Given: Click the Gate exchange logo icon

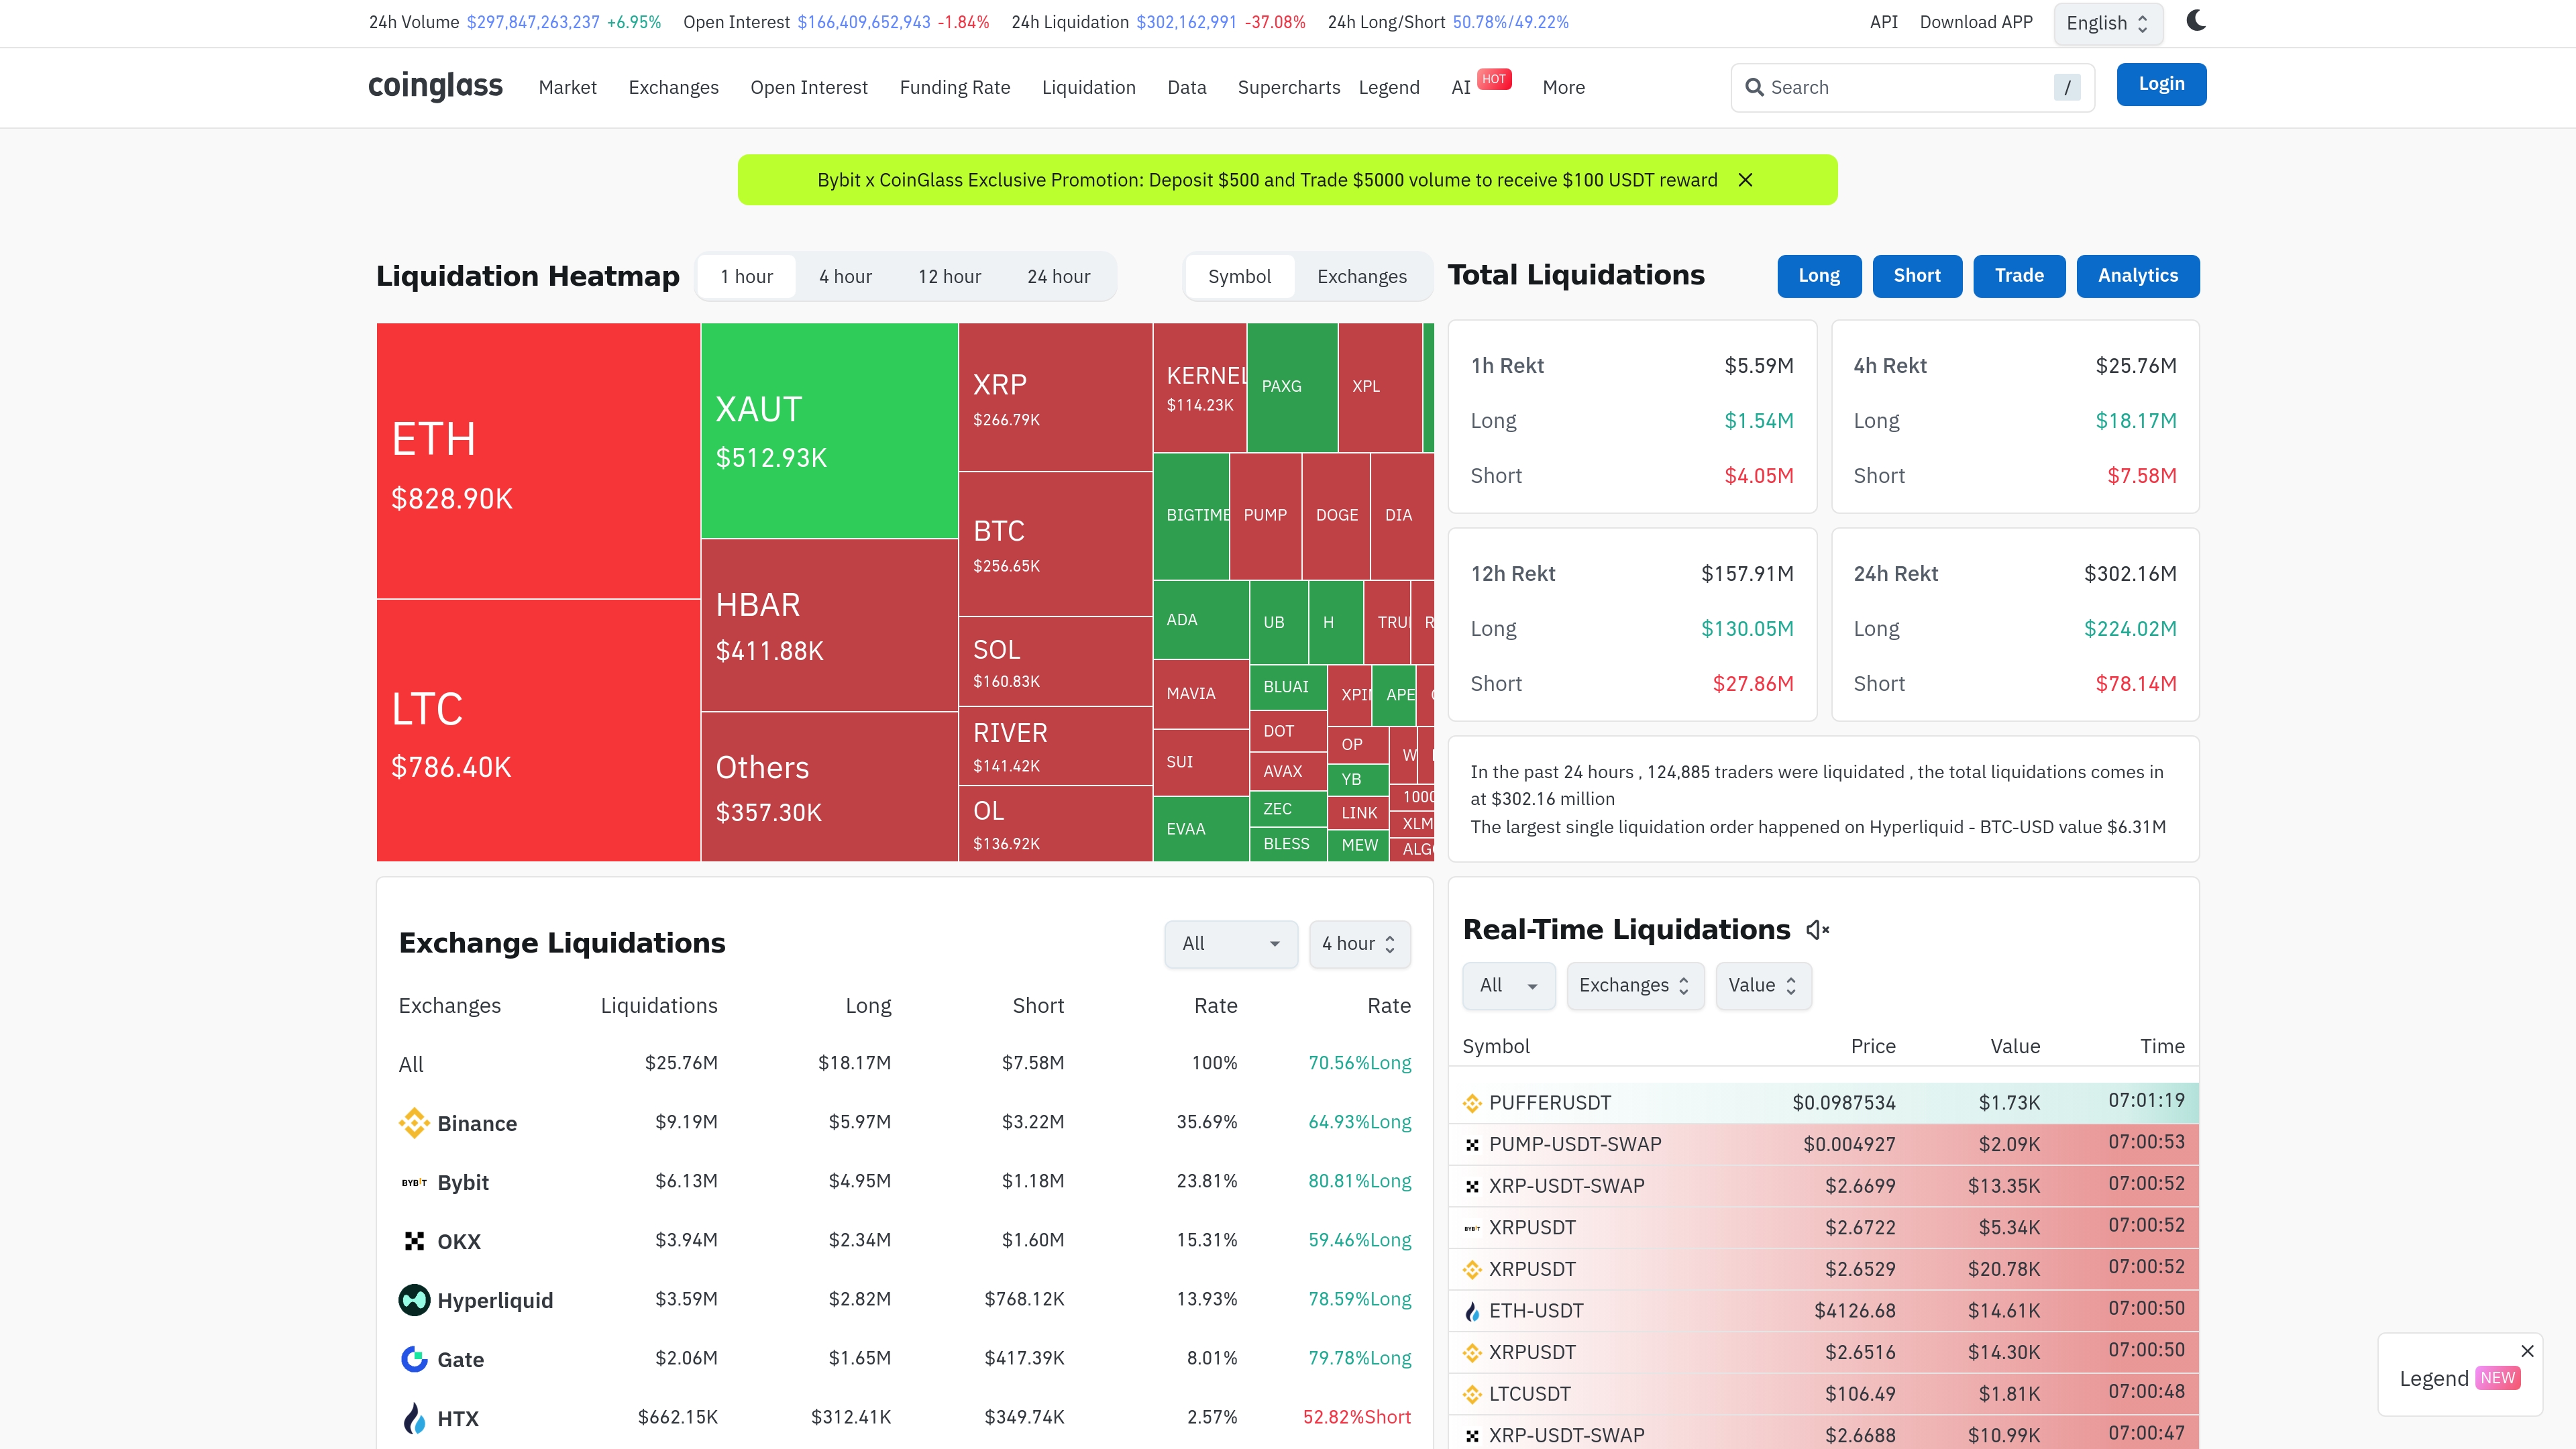Looking at the screenshot, I should pyautogui.click(x=413, y=1359).
